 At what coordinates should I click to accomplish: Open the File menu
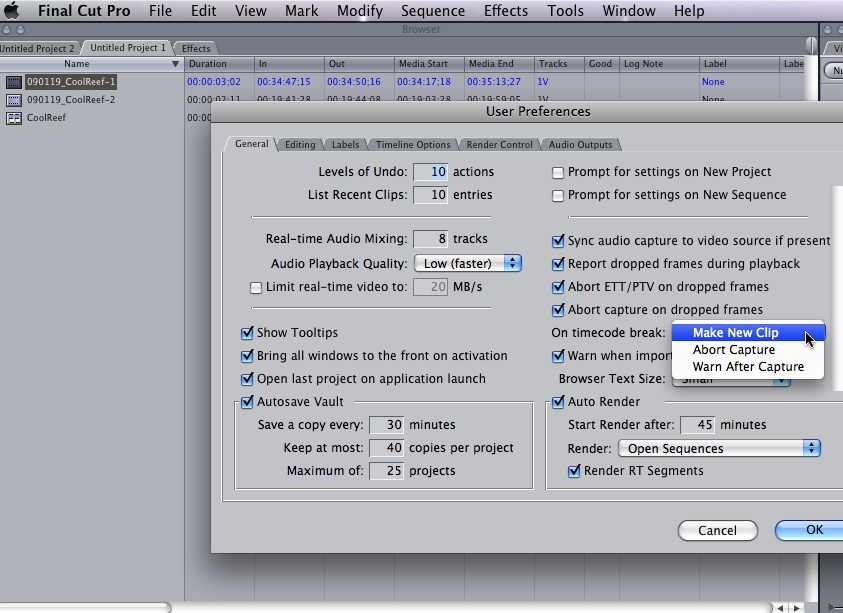coord(160,11)
